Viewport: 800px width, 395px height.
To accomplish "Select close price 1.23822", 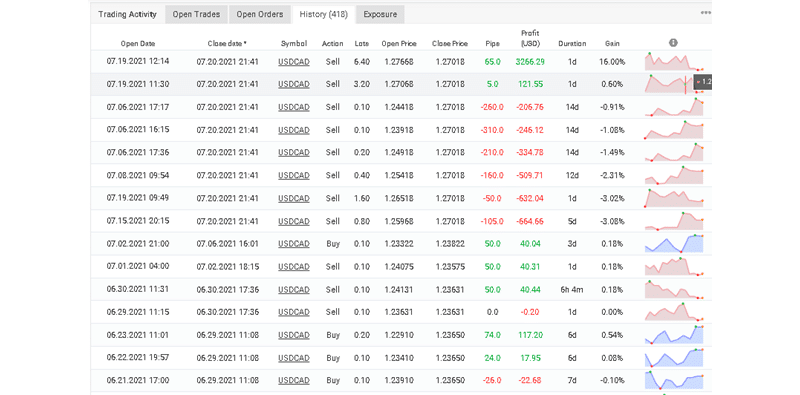I will [449, 244].
